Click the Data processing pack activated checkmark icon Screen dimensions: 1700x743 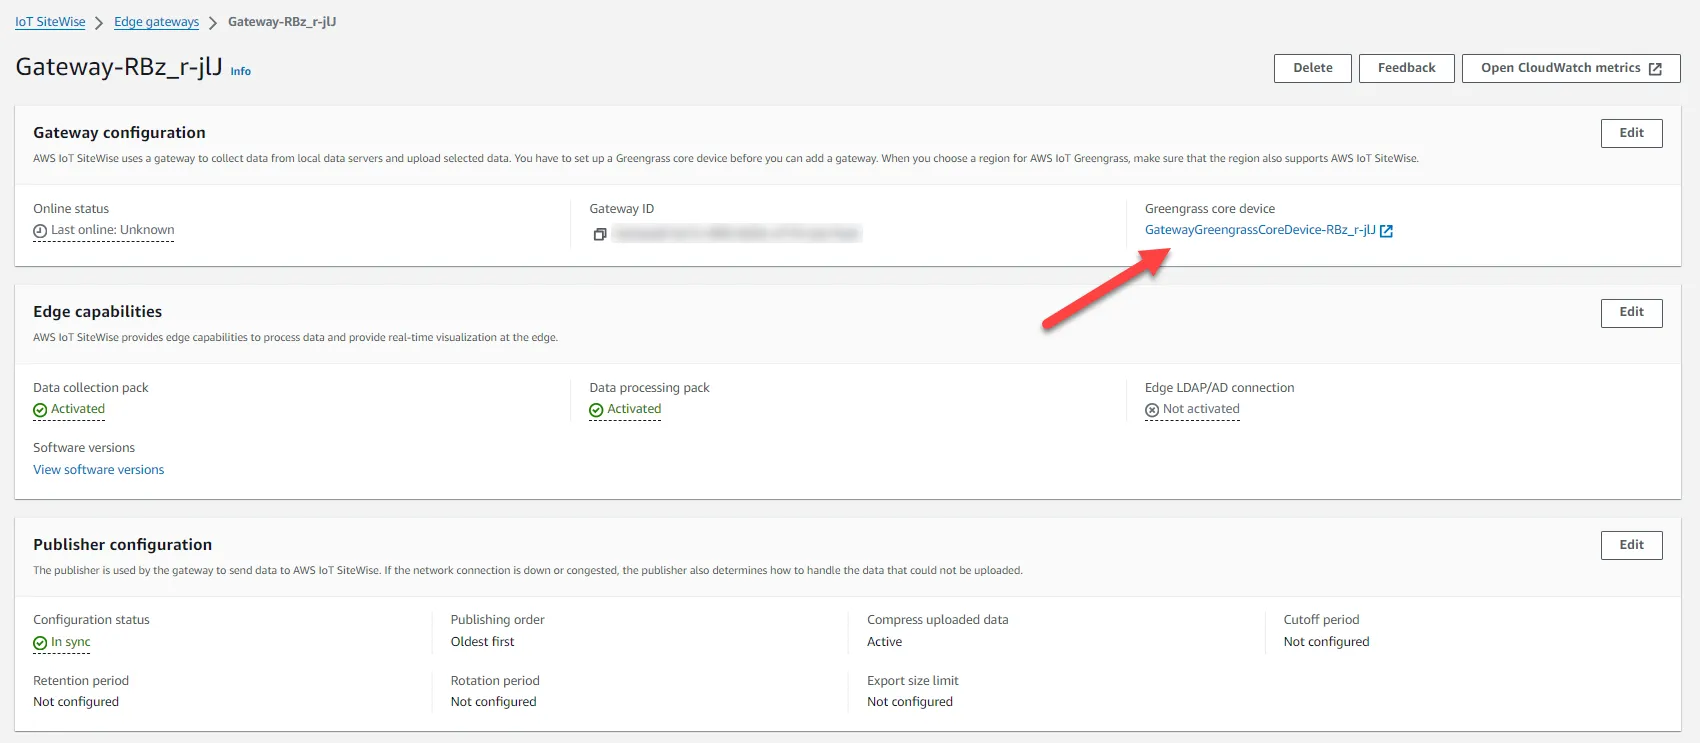[x=596, y=410]
